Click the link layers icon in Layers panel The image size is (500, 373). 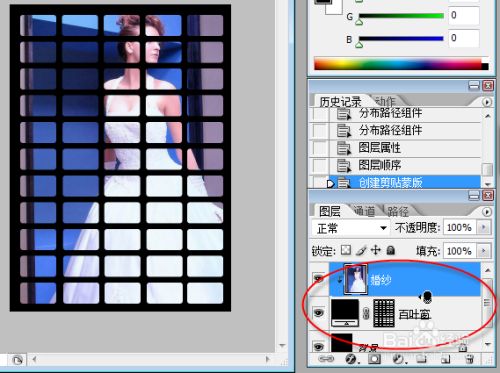[326, 359]
